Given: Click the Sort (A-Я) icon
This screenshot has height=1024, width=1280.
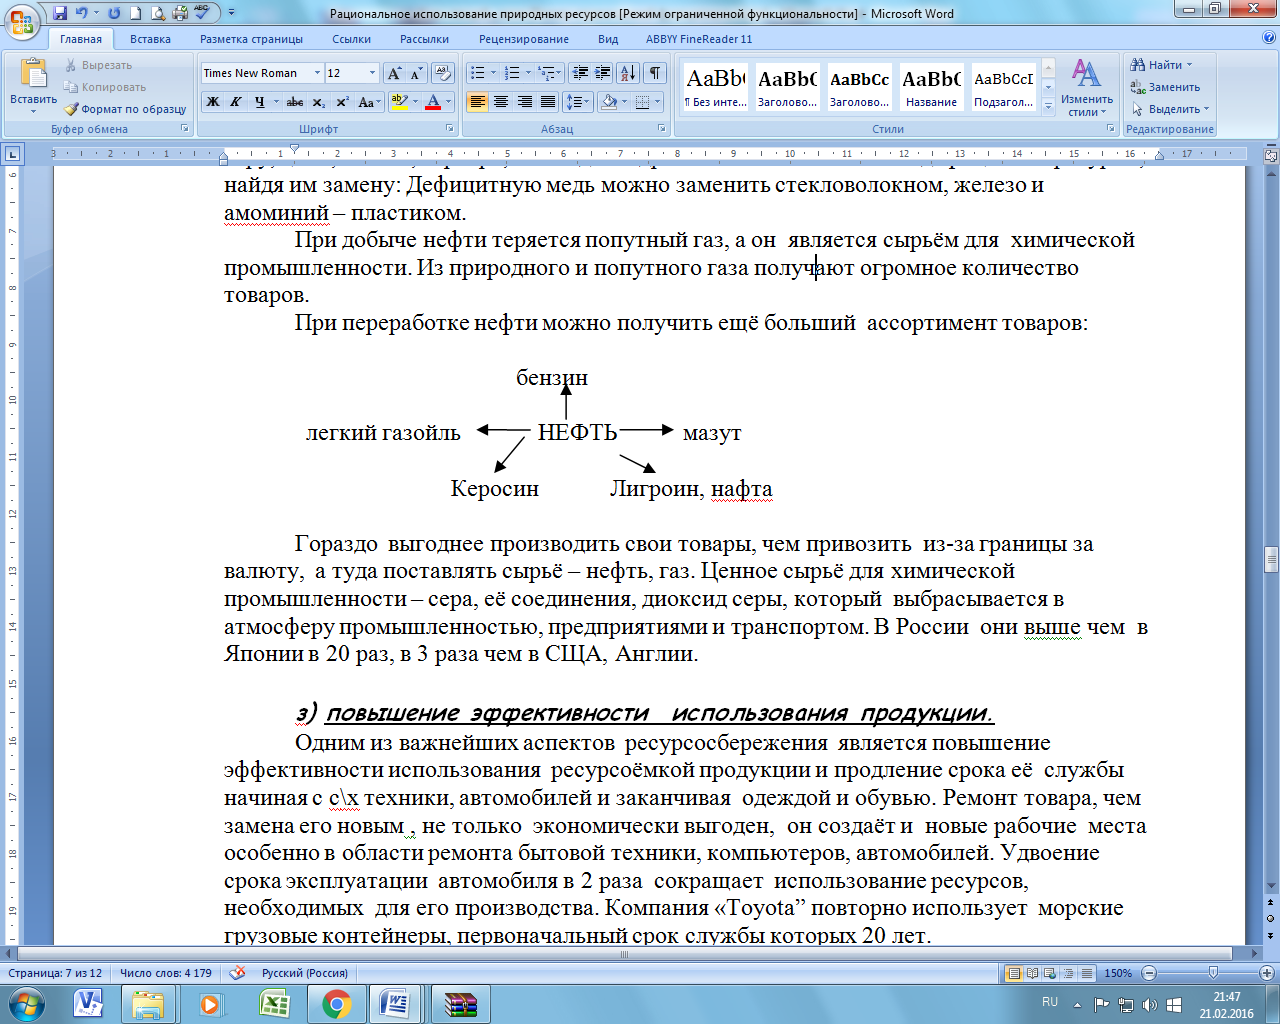Looking at the screenshot, I should click(x=627, y=73).
